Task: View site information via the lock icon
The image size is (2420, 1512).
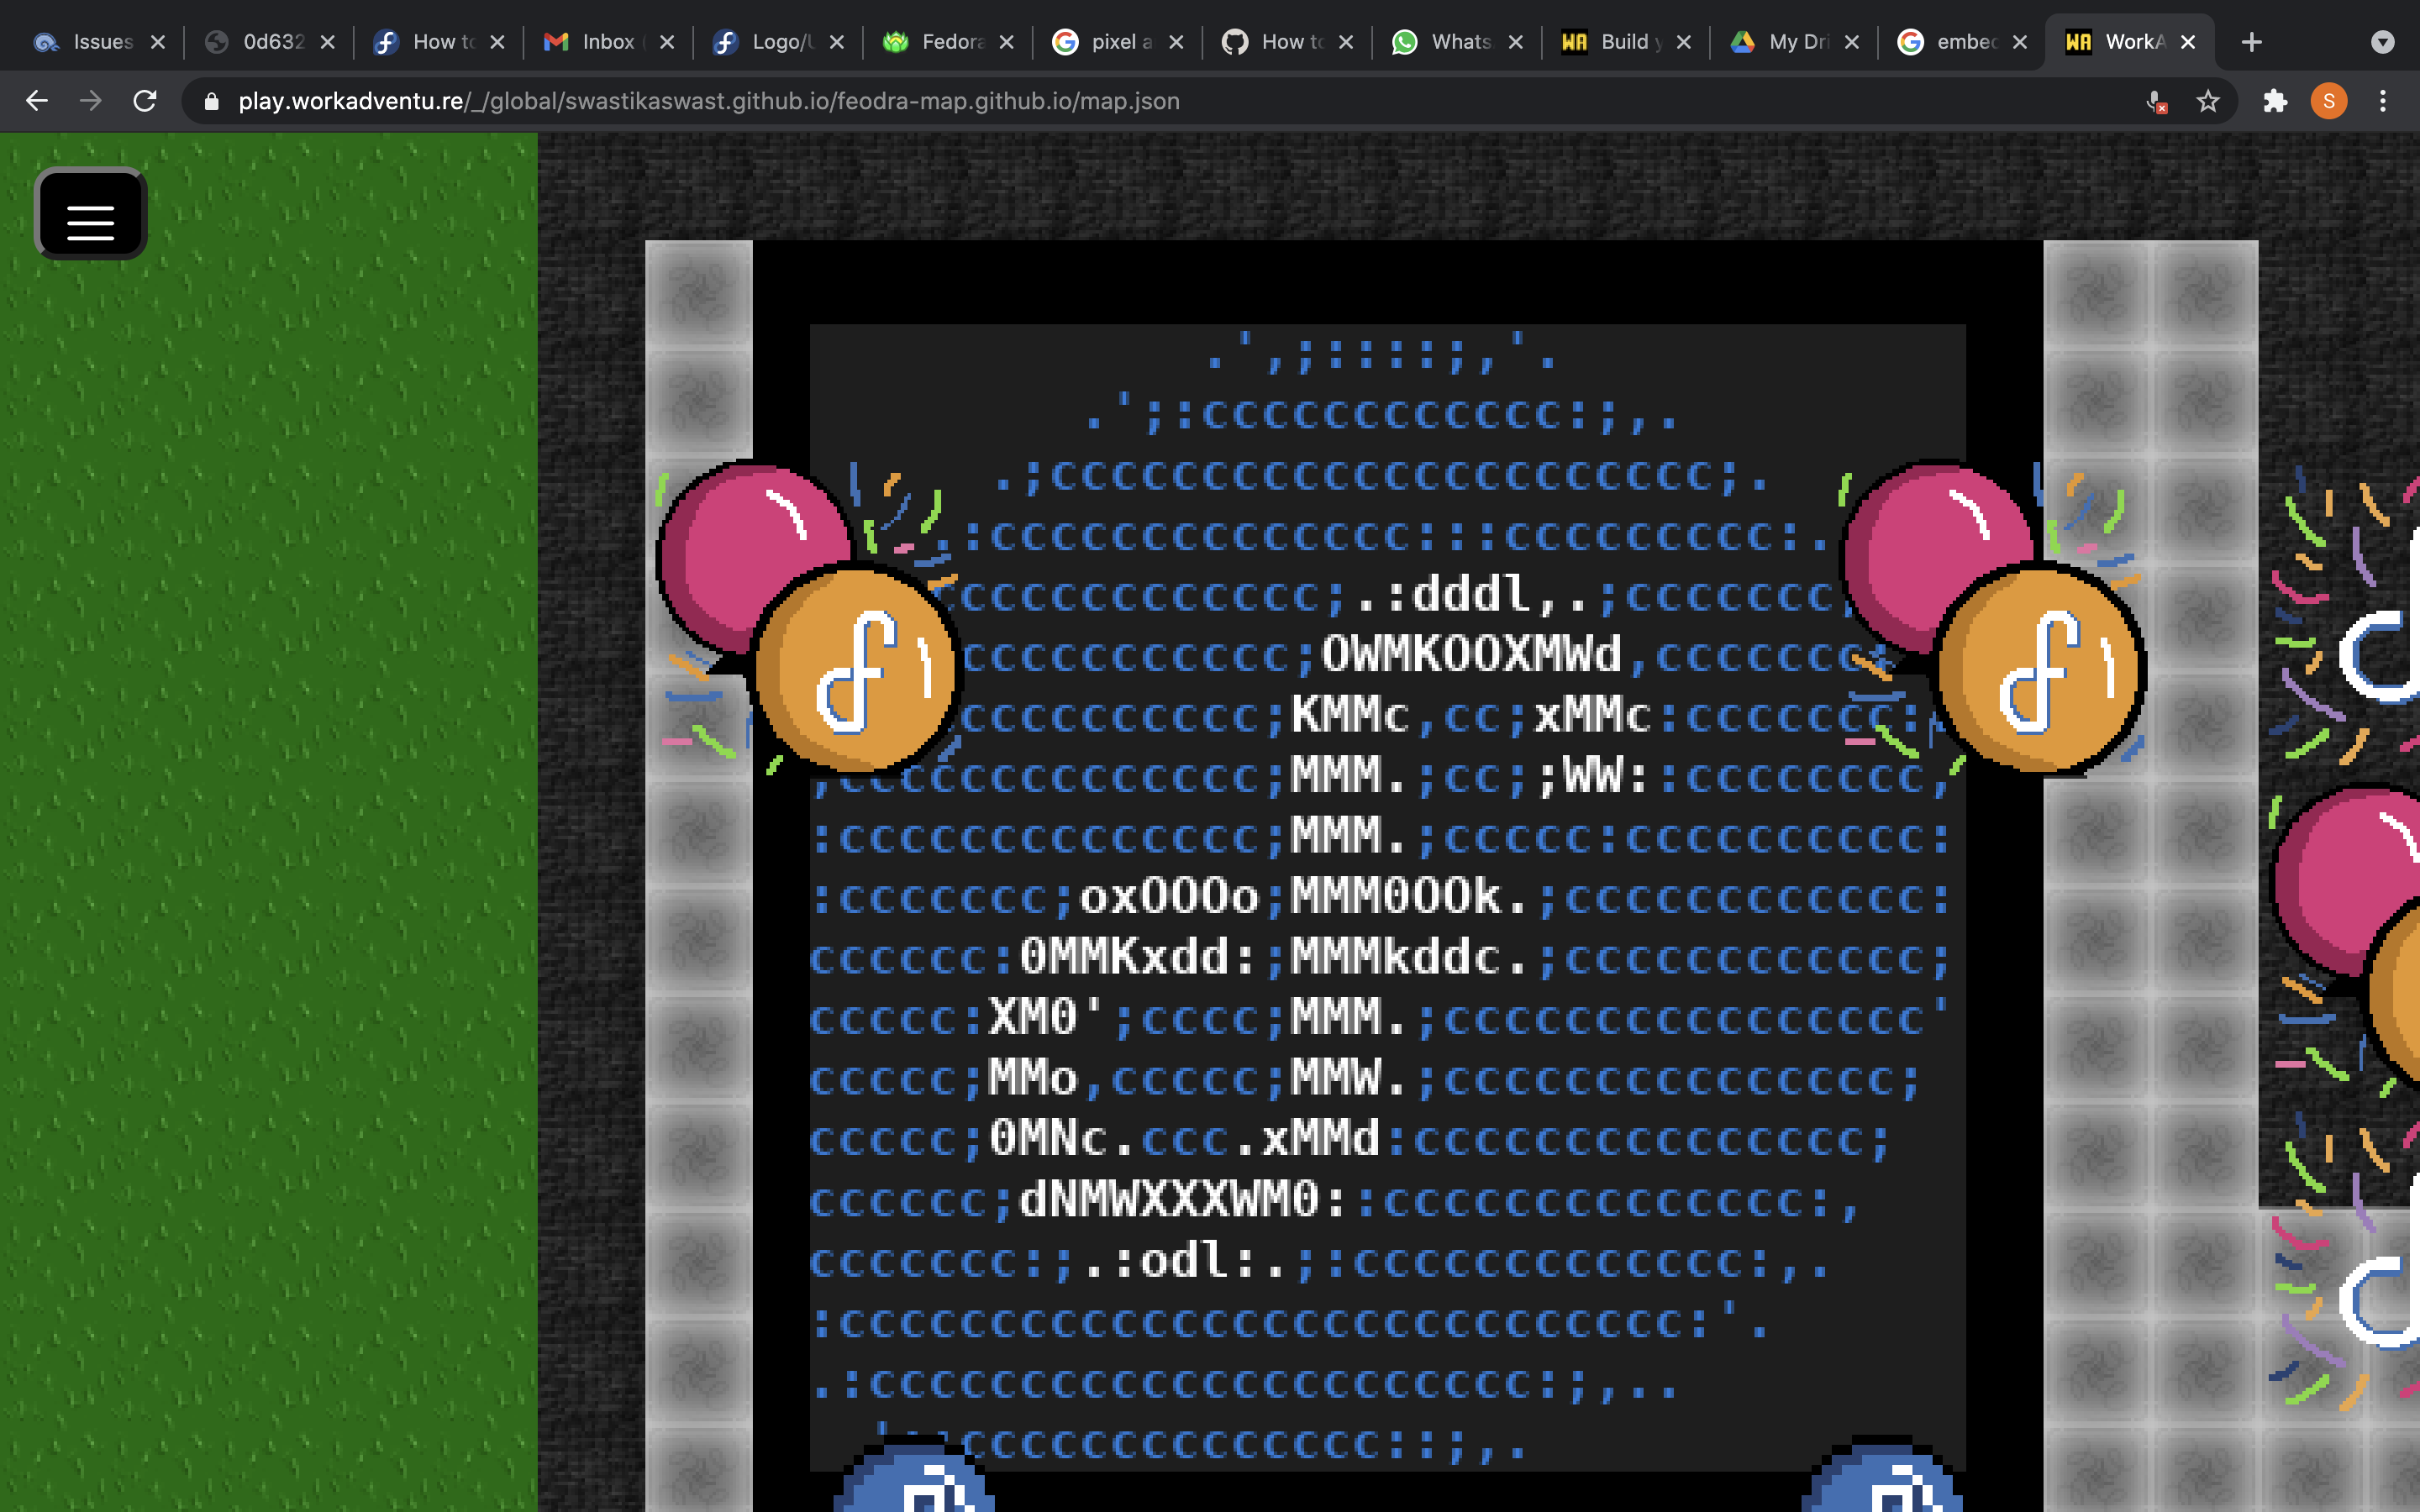Action: (x=211, y=101)
